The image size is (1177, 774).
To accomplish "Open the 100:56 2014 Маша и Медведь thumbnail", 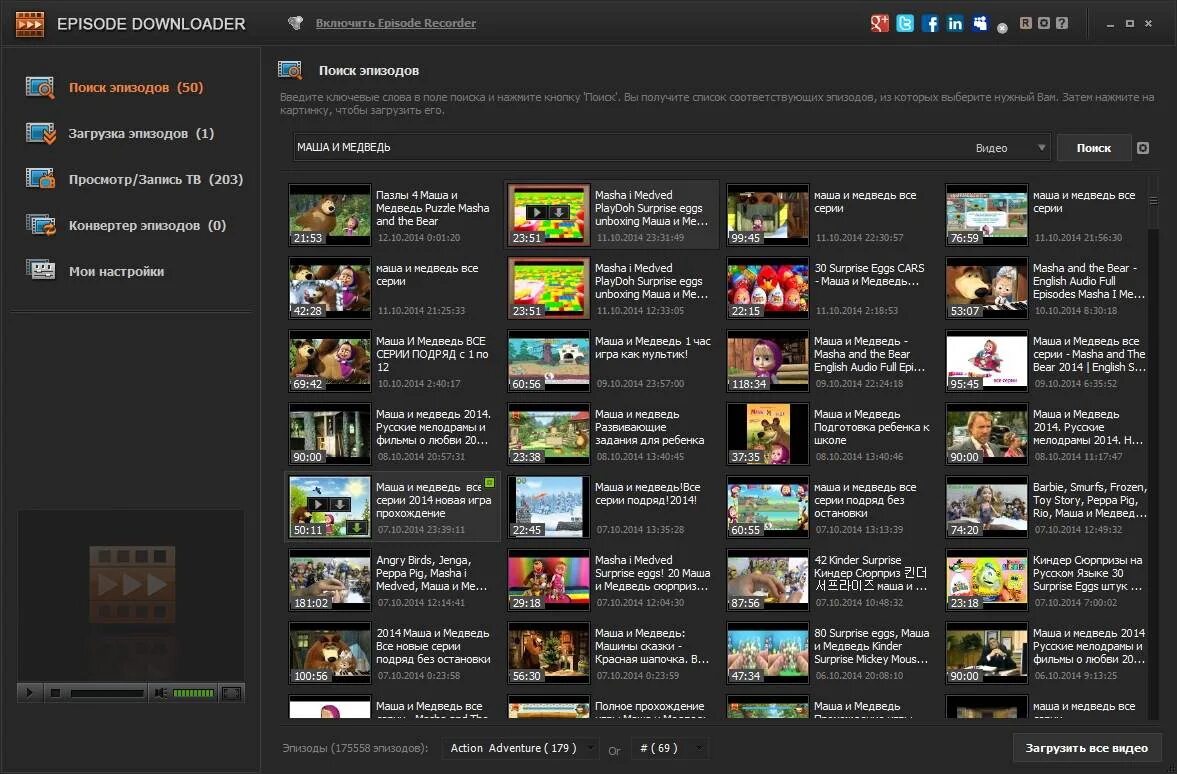I will (x=330, y=652).
